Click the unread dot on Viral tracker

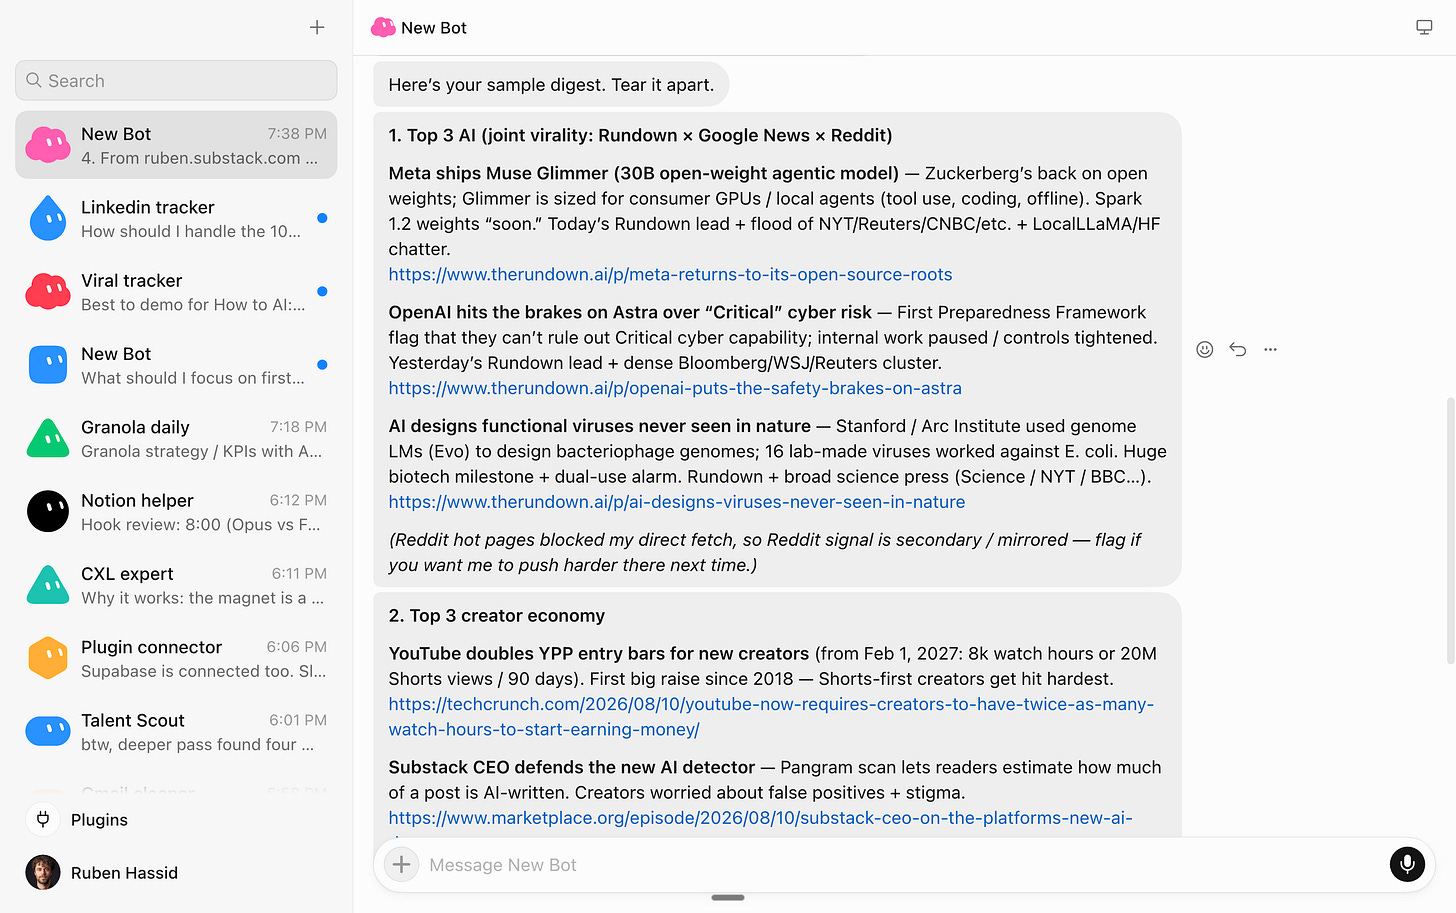click(x=322, y=291)
